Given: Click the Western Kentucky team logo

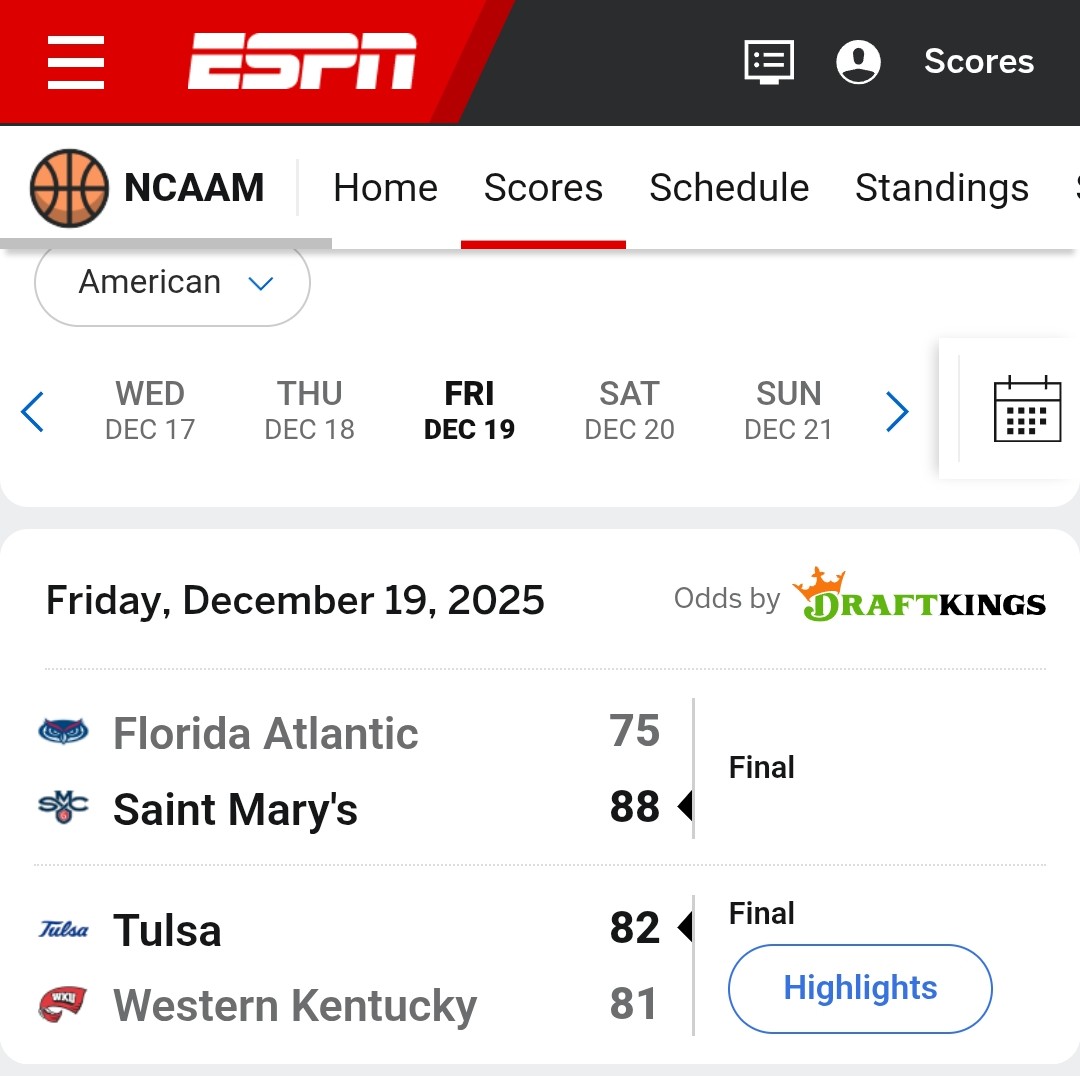Looking at the screenshot, I should pos(63,1004).
